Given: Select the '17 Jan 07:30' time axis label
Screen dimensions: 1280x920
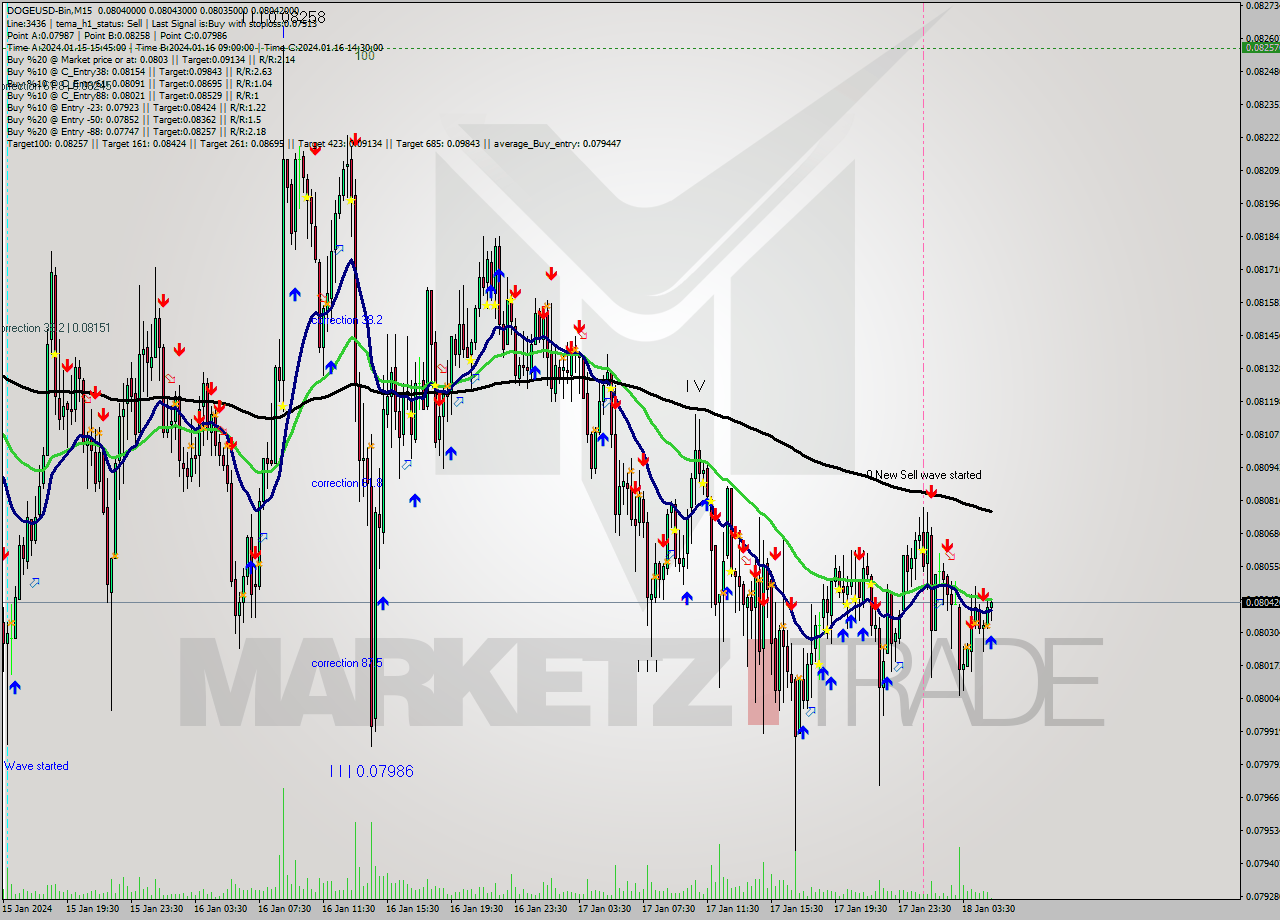Looking at the screenshot, I should click(668, 909).
